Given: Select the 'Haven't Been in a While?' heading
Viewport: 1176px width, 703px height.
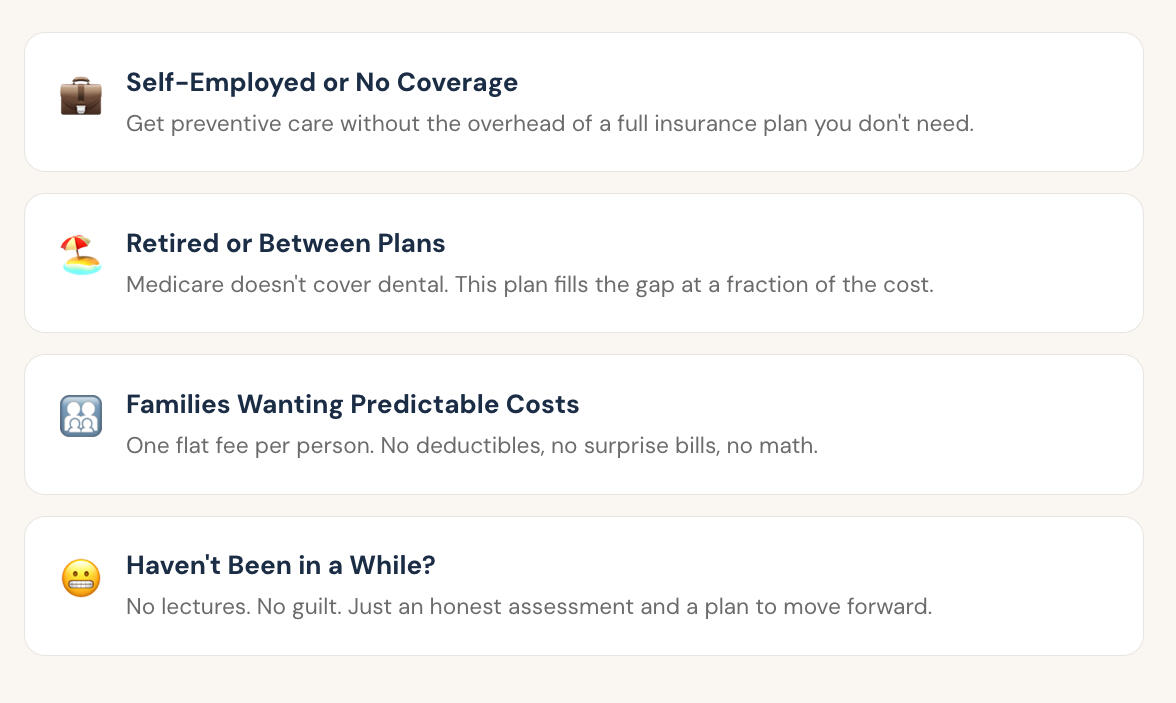Looking at the screenshot, I should pos(281,565).
